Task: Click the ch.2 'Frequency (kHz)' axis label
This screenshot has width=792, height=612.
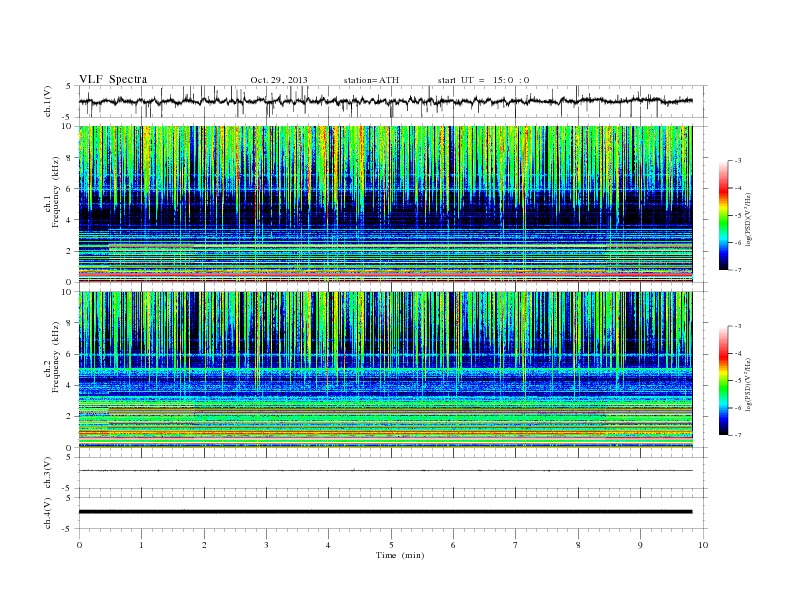Action: point(56,358)
